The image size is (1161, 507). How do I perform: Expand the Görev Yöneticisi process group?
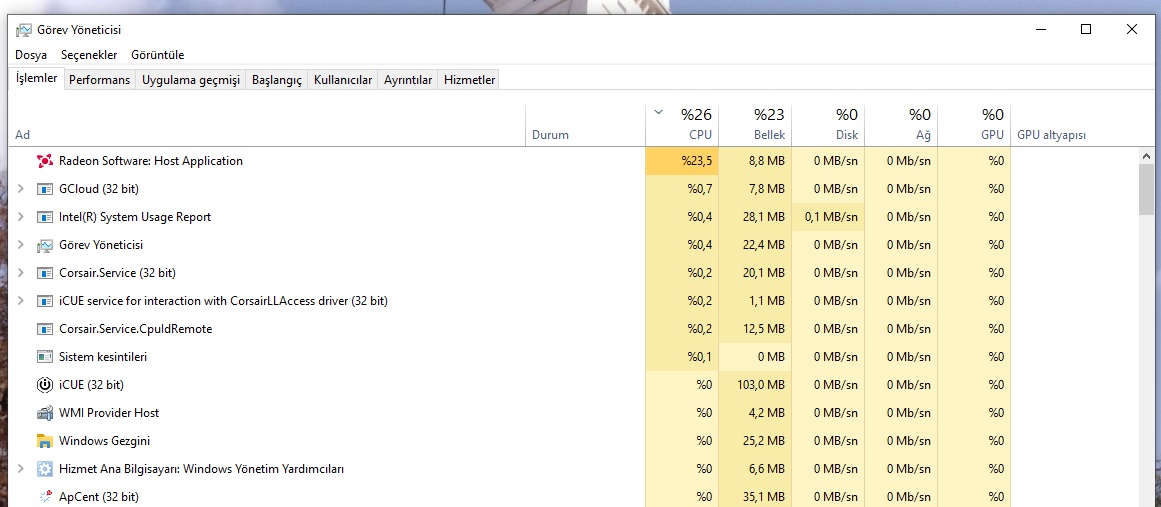click(21, 245)
